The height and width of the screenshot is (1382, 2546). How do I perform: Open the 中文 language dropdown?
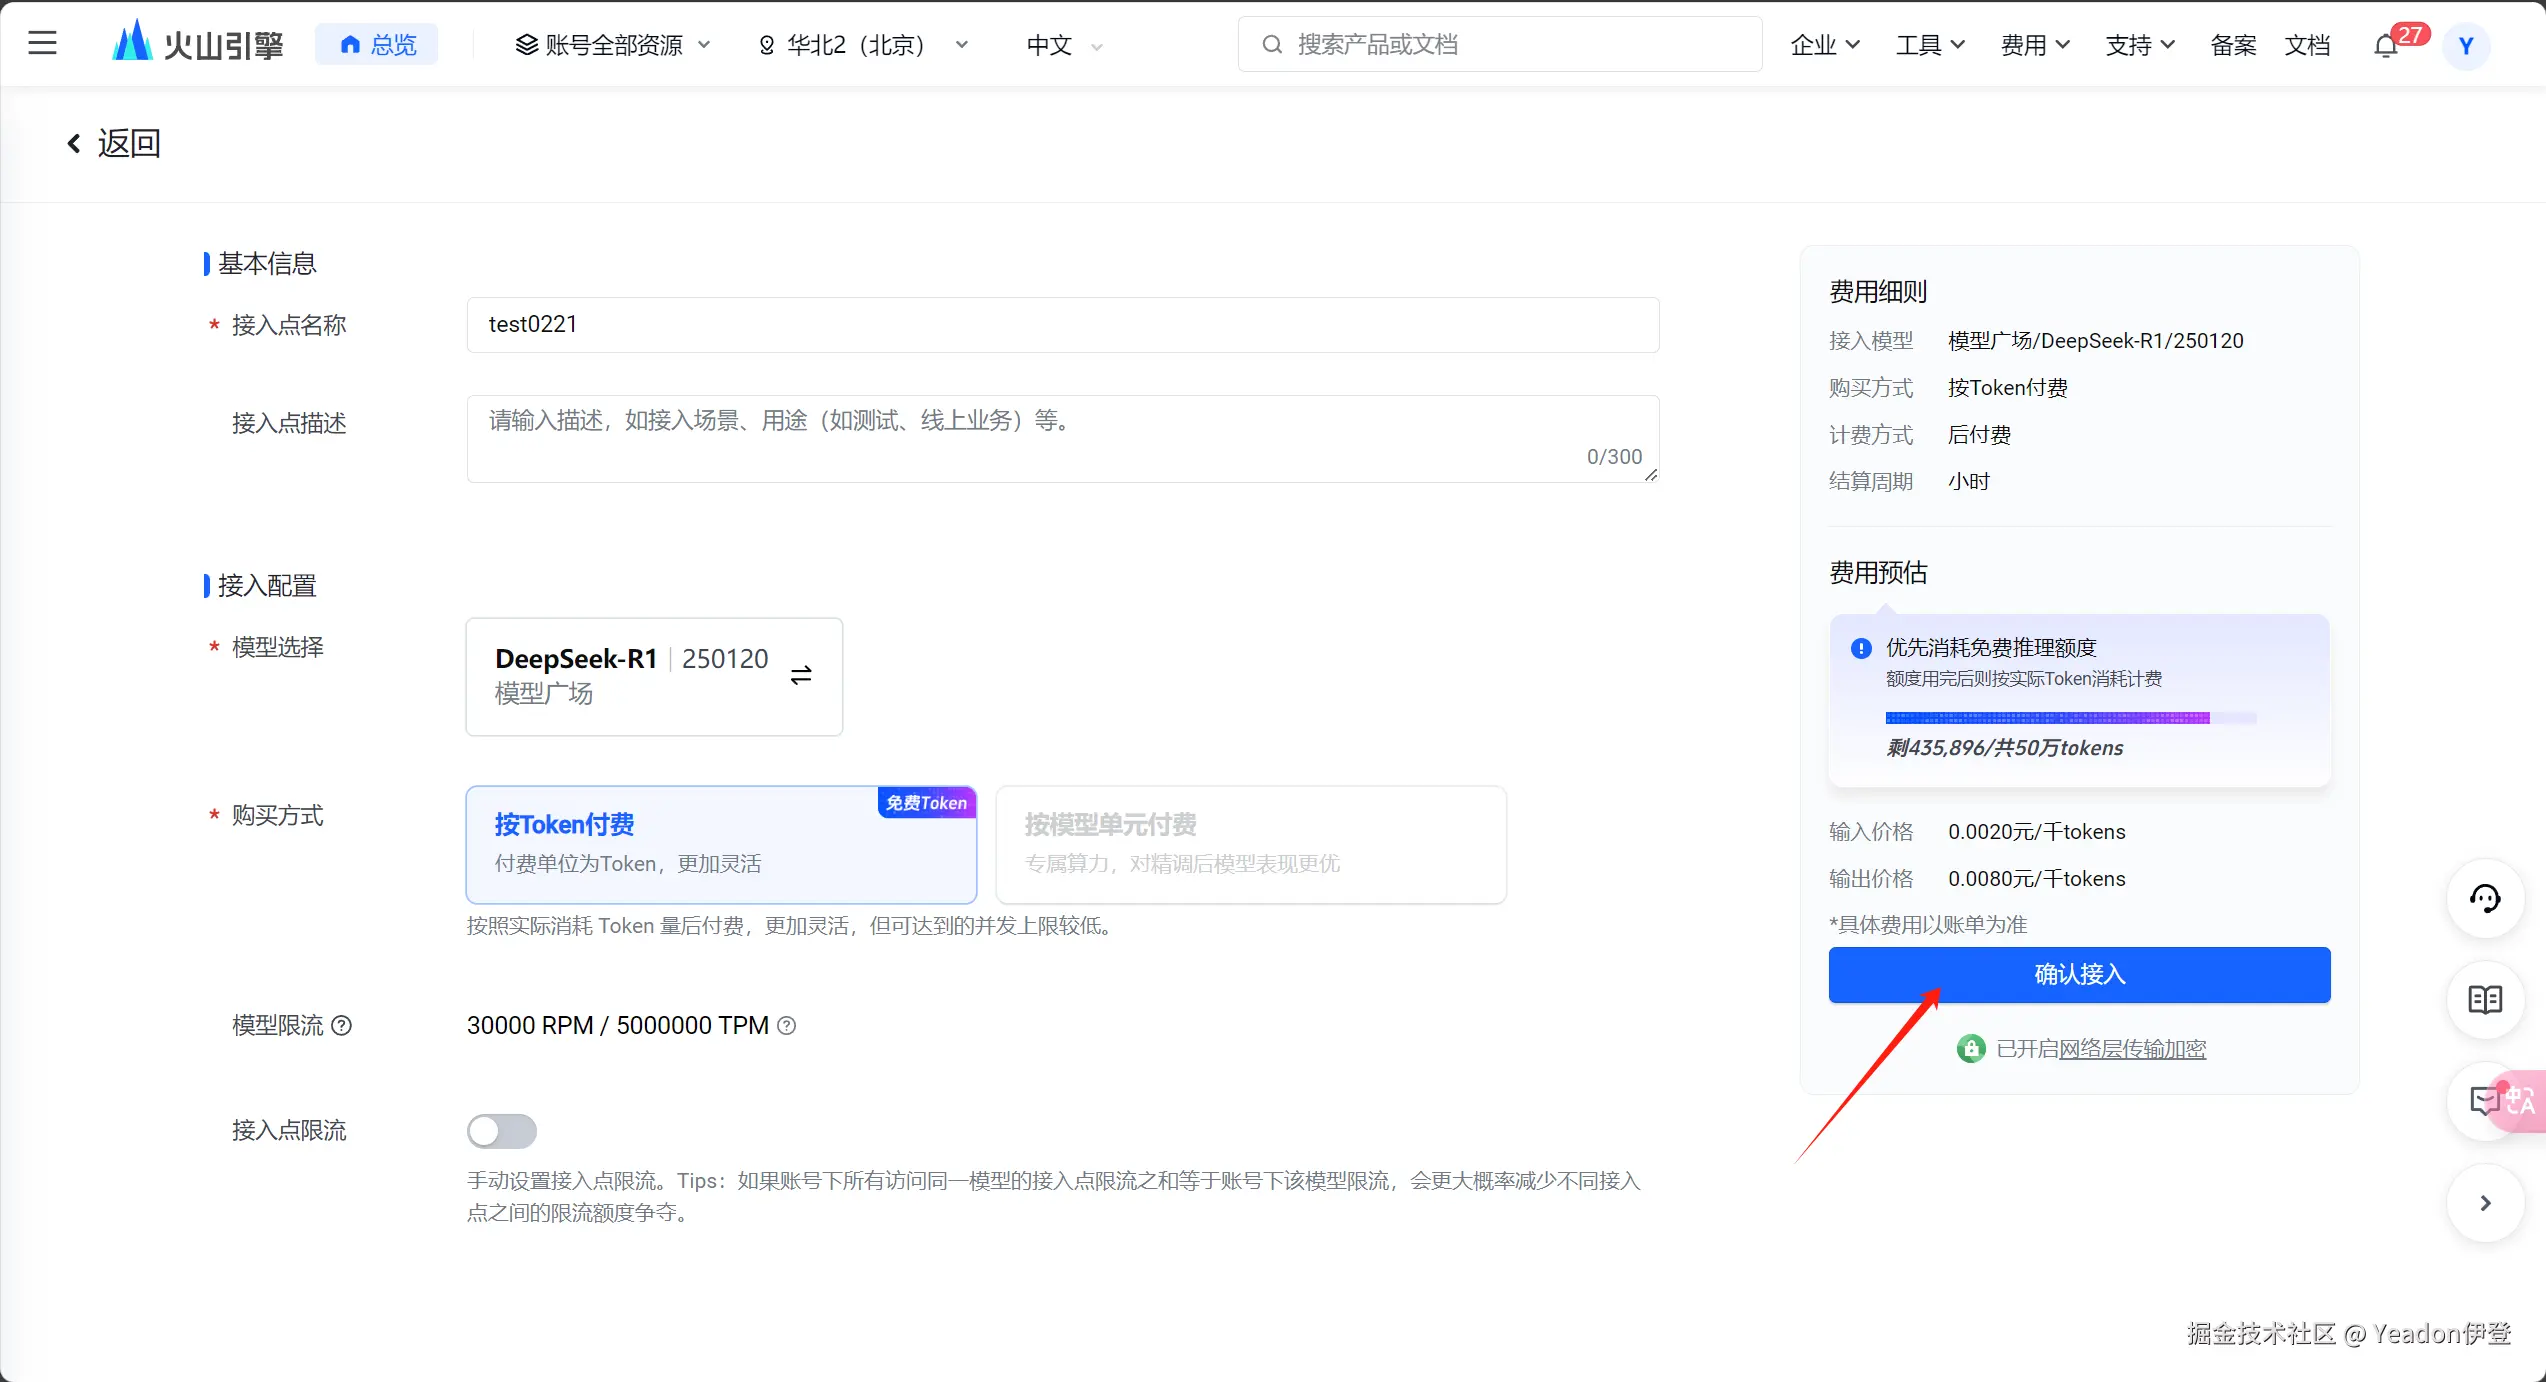pyautogui.click(x=1064, y=45)
